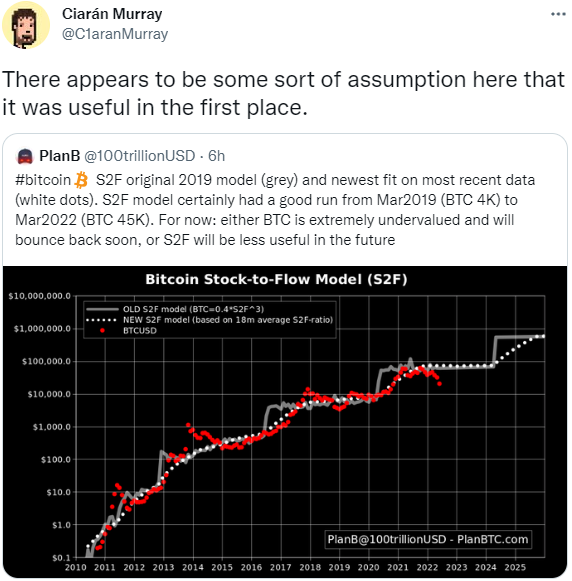Open the three-dot more options menu
Screen dimensions: 572x581
[x=558, y=14]
